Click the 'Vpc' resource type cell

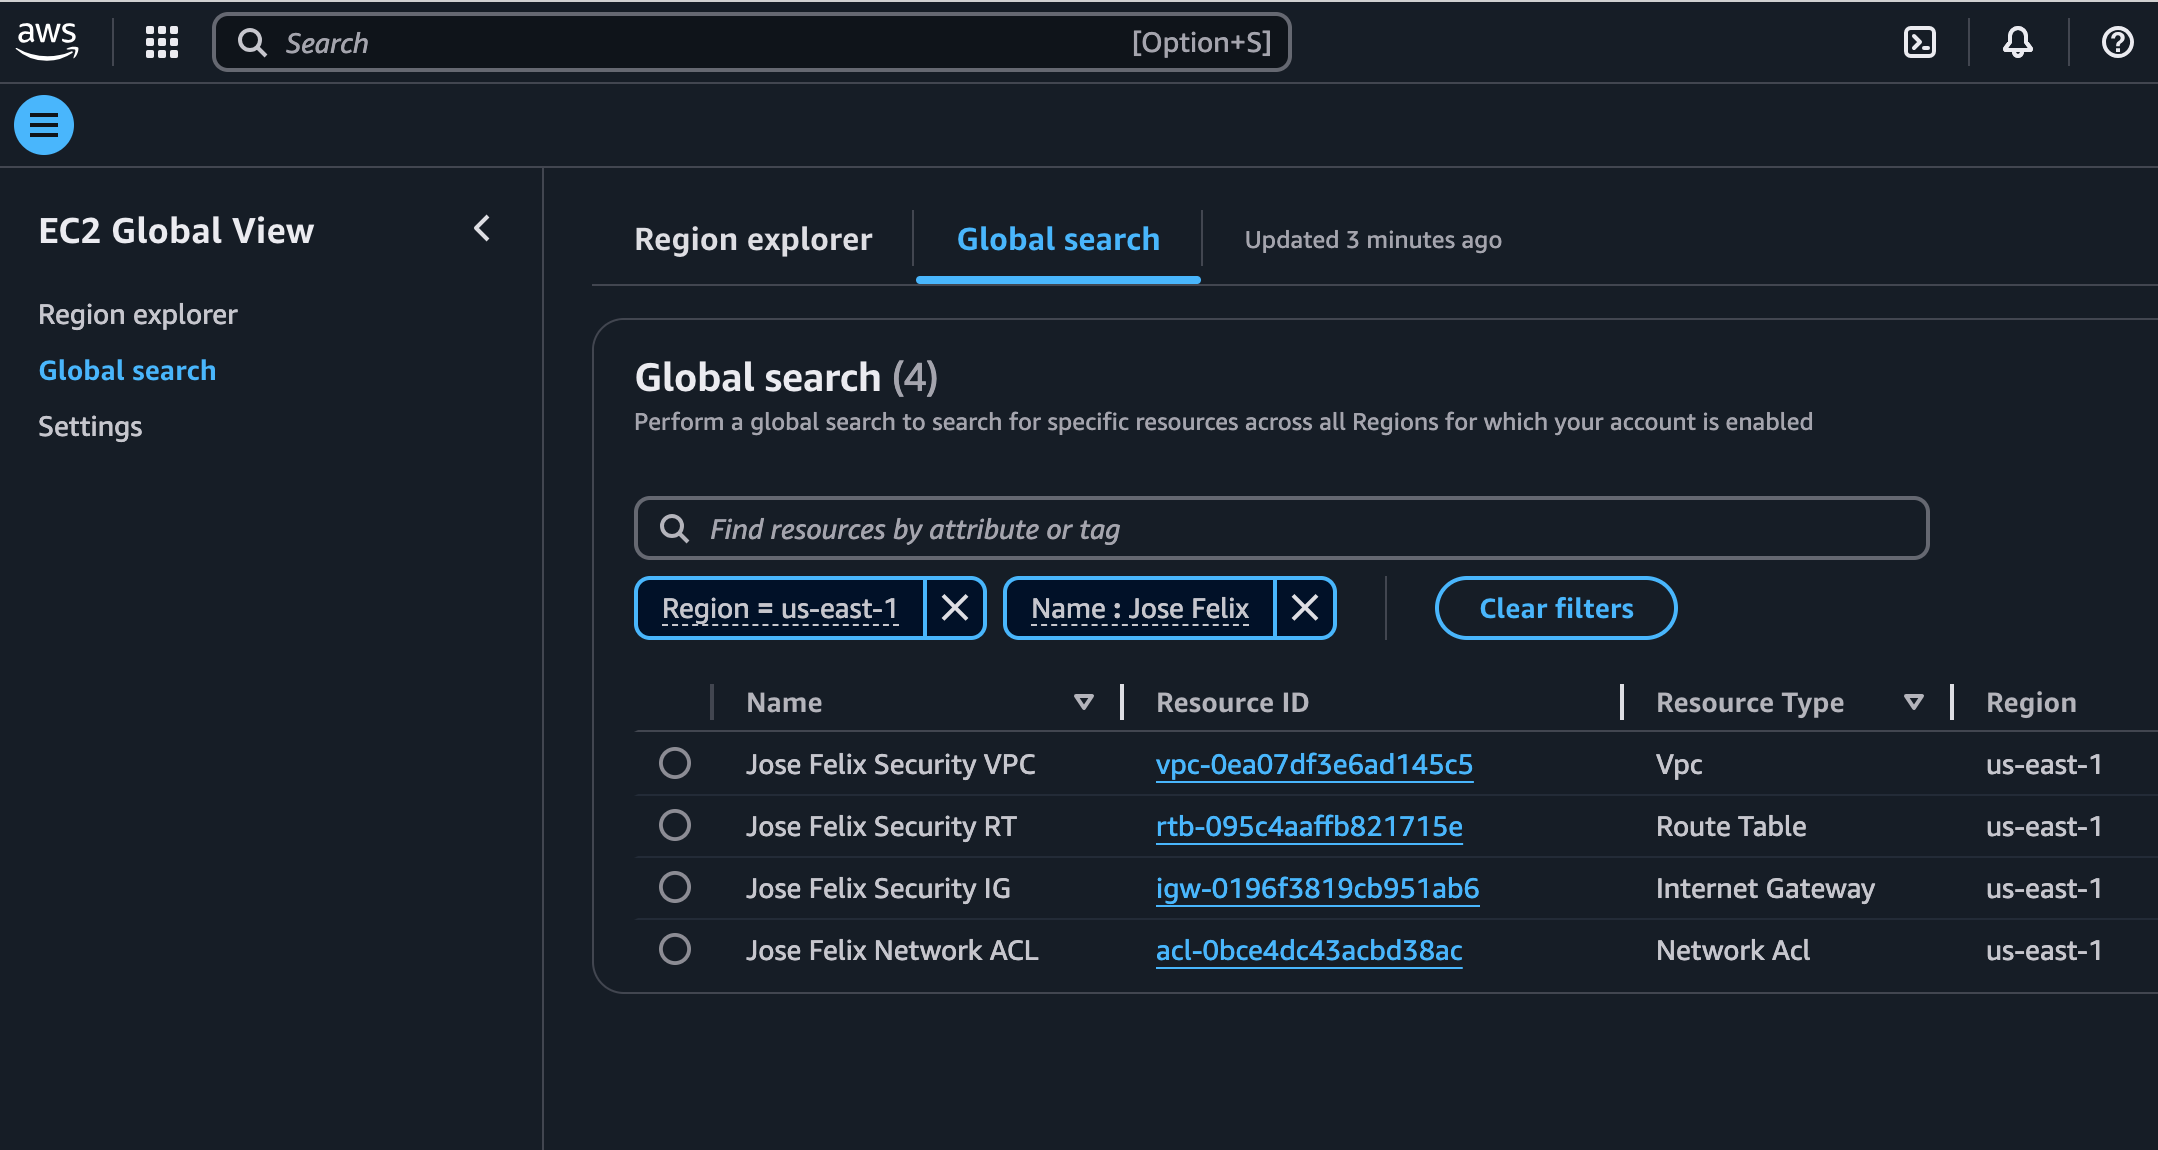click(x=1679, y=764)
